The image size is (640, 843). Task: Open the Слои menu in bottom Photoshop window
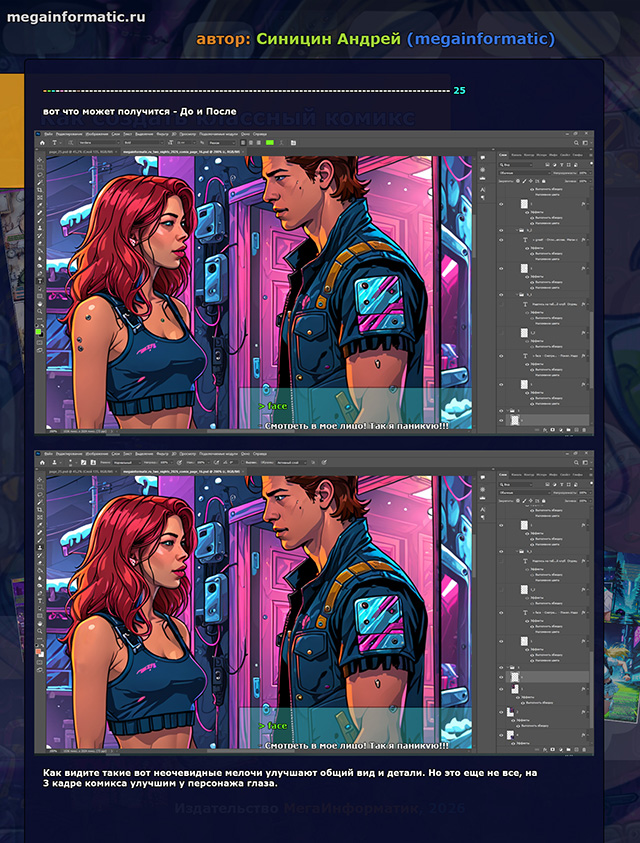[116, 454]
